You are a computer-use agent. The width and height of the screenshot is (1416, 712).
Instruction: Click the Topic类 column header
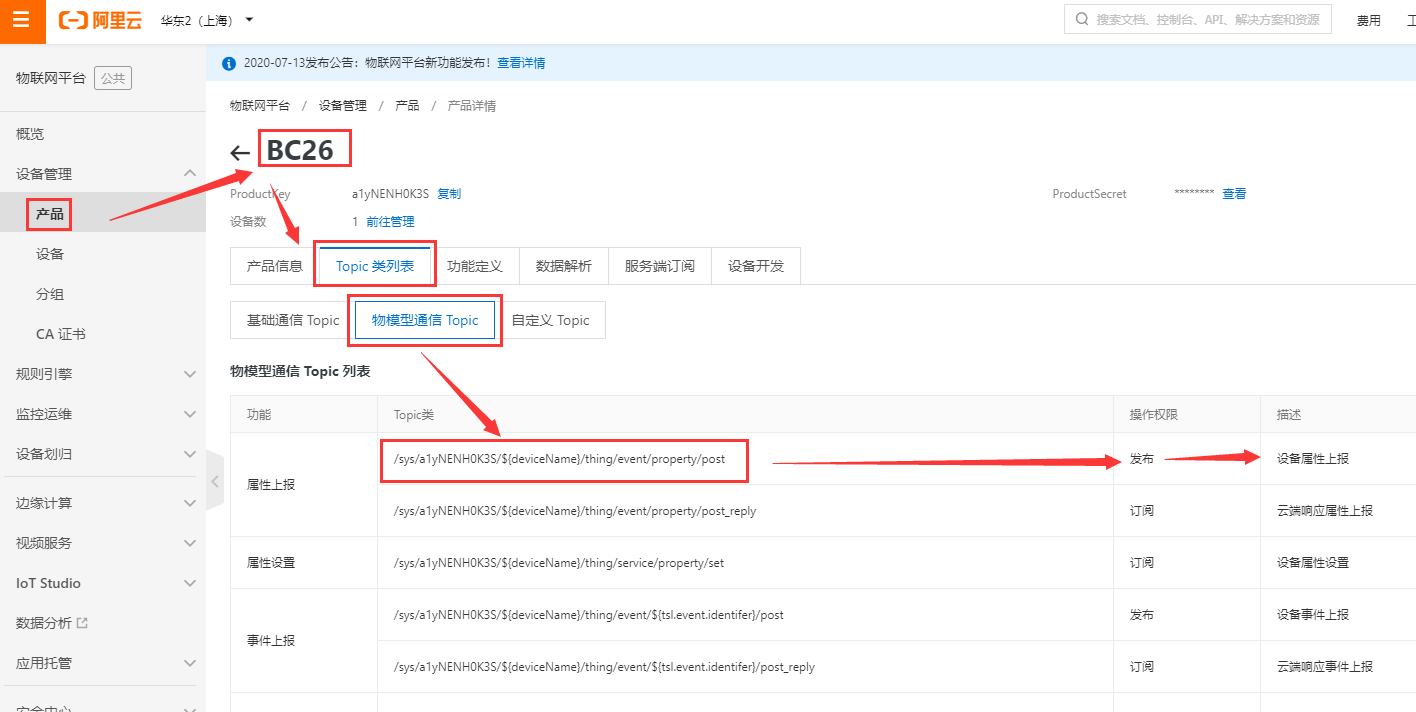click(x=746, y=414)
